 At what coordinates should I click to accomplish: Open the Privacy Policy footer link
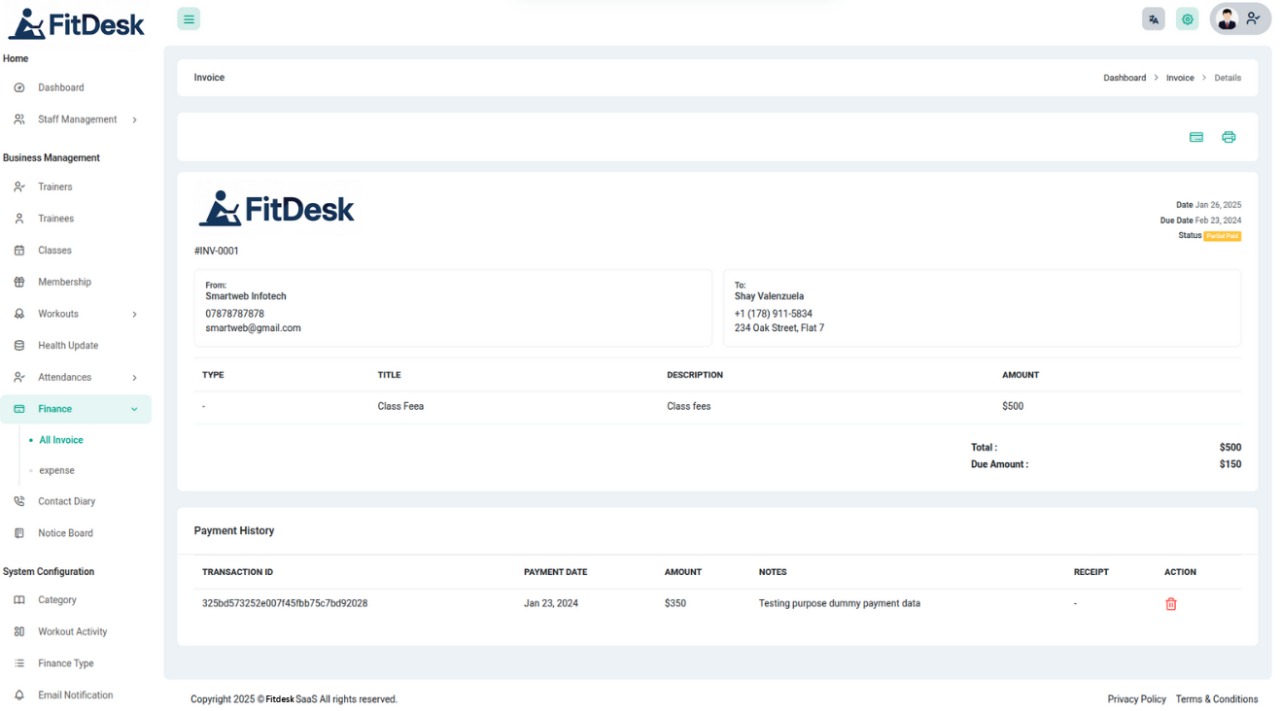point(1136,699)
